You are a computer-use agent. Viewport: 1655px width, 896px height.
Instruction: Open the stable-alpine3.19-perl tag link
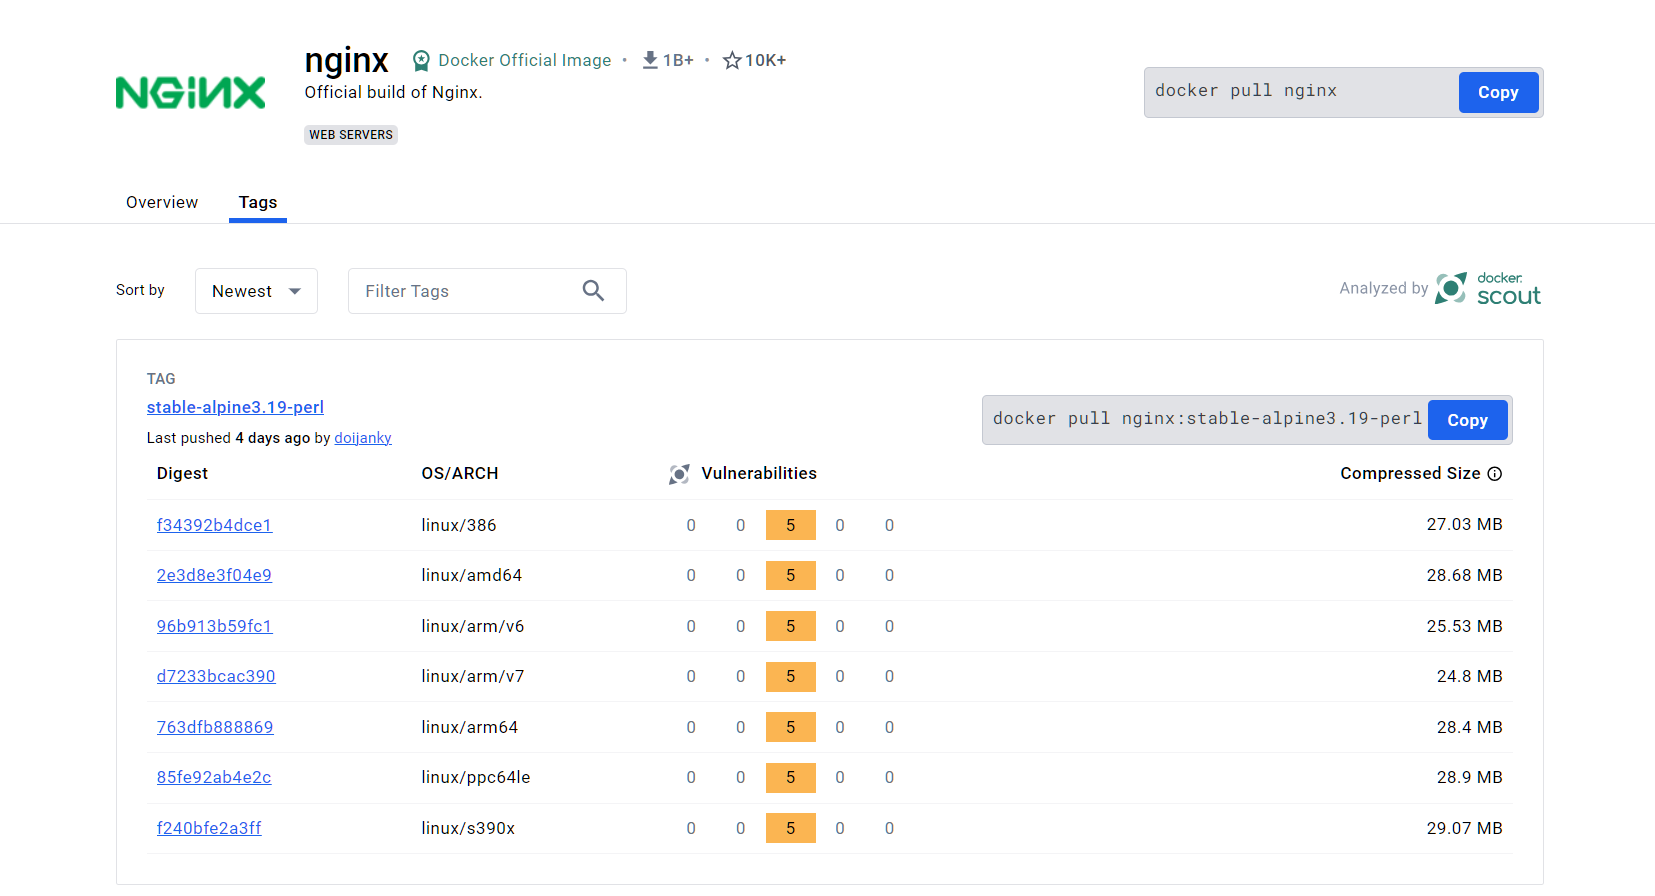click(x=235, y=407)
